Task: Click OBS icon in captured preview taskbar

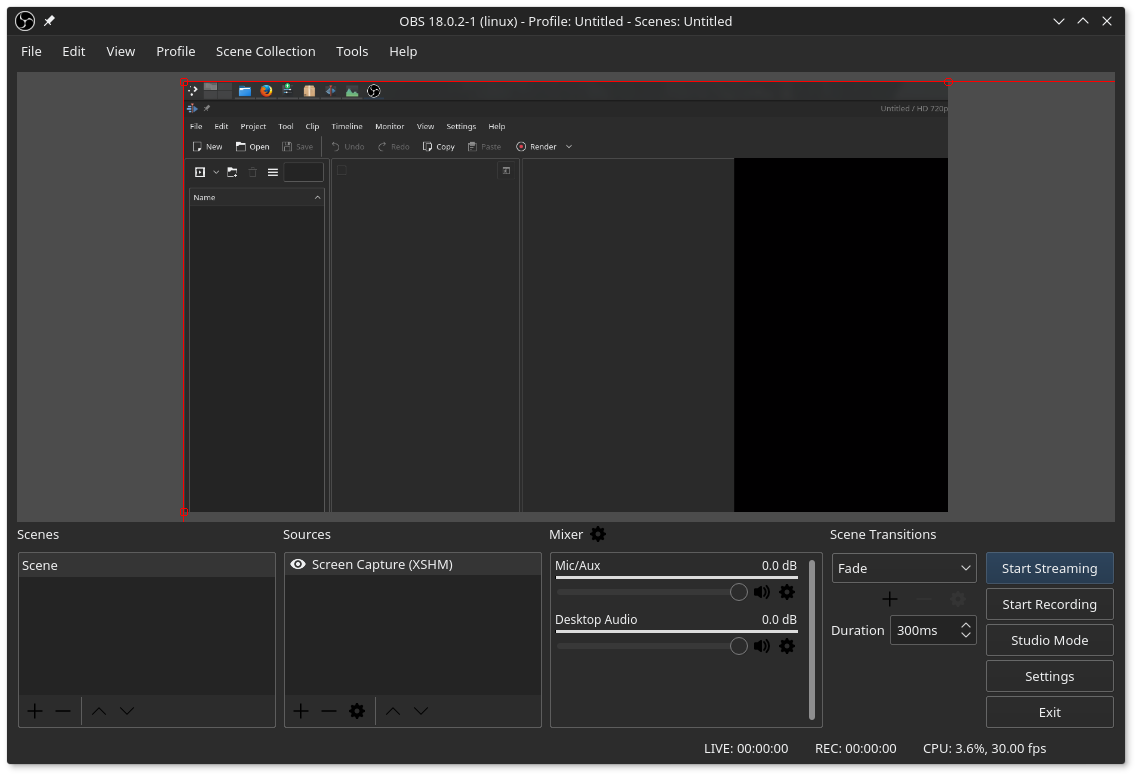Action: click(x=374, y=91)
